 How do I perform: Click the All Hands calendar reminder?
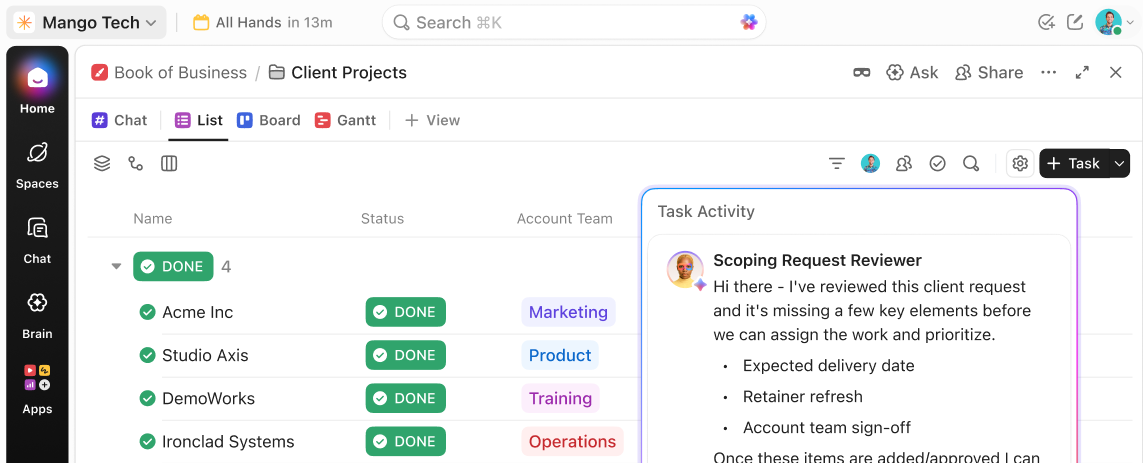coord(262,23)
